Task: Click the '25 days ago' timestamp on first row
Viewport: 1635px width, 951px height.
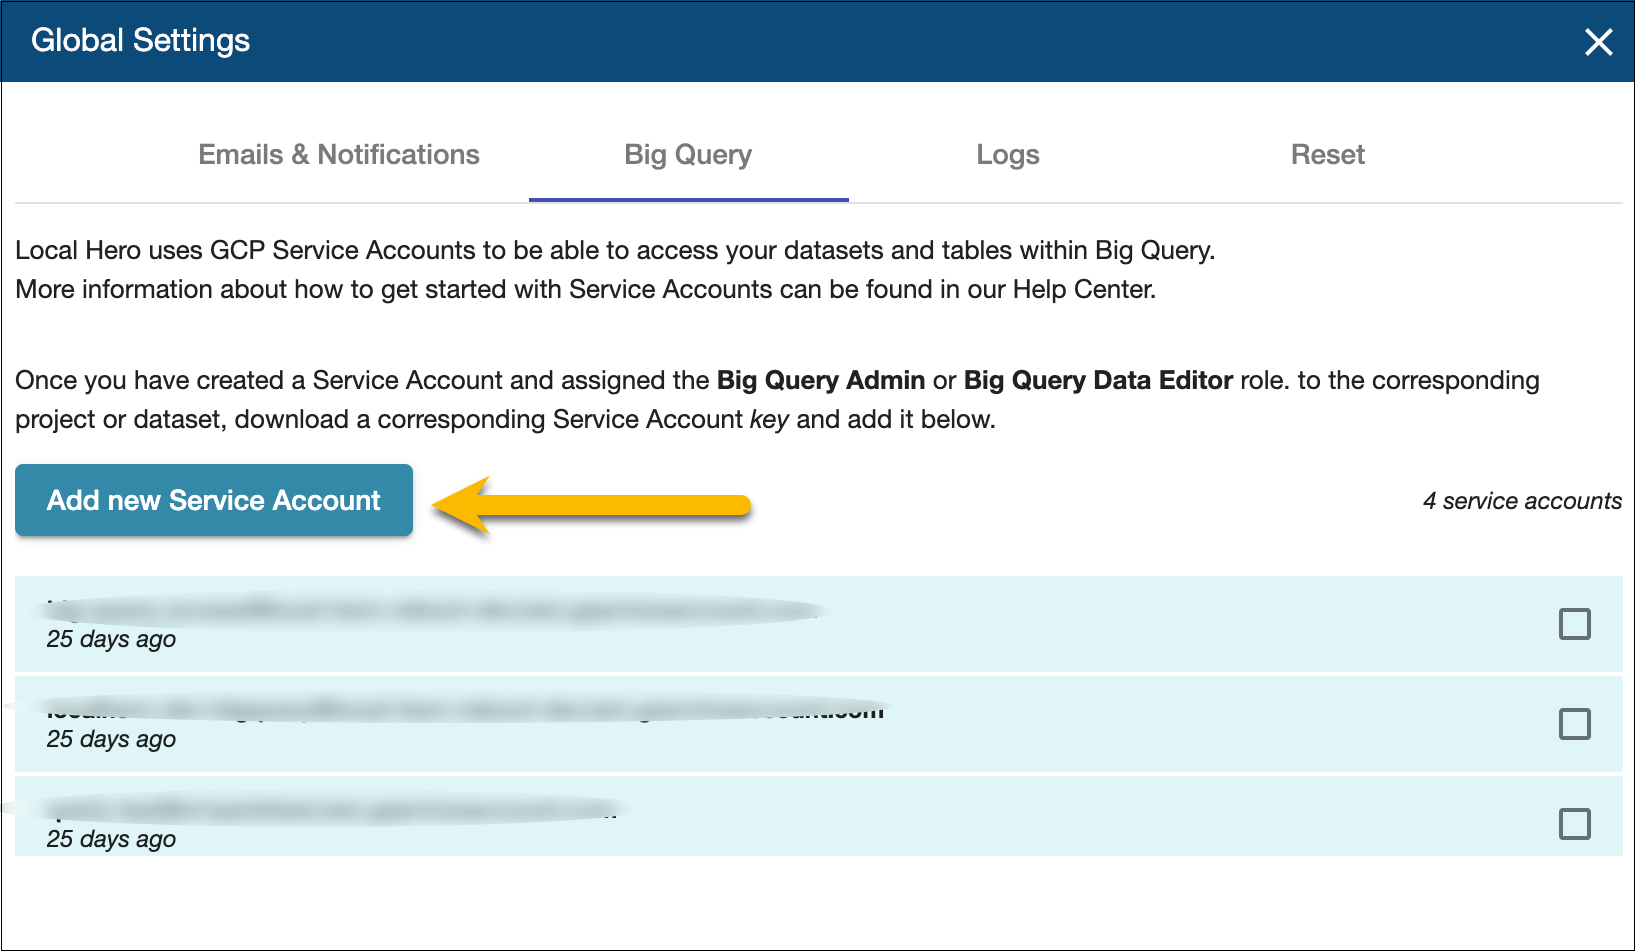Action: [x=110, y=639]
